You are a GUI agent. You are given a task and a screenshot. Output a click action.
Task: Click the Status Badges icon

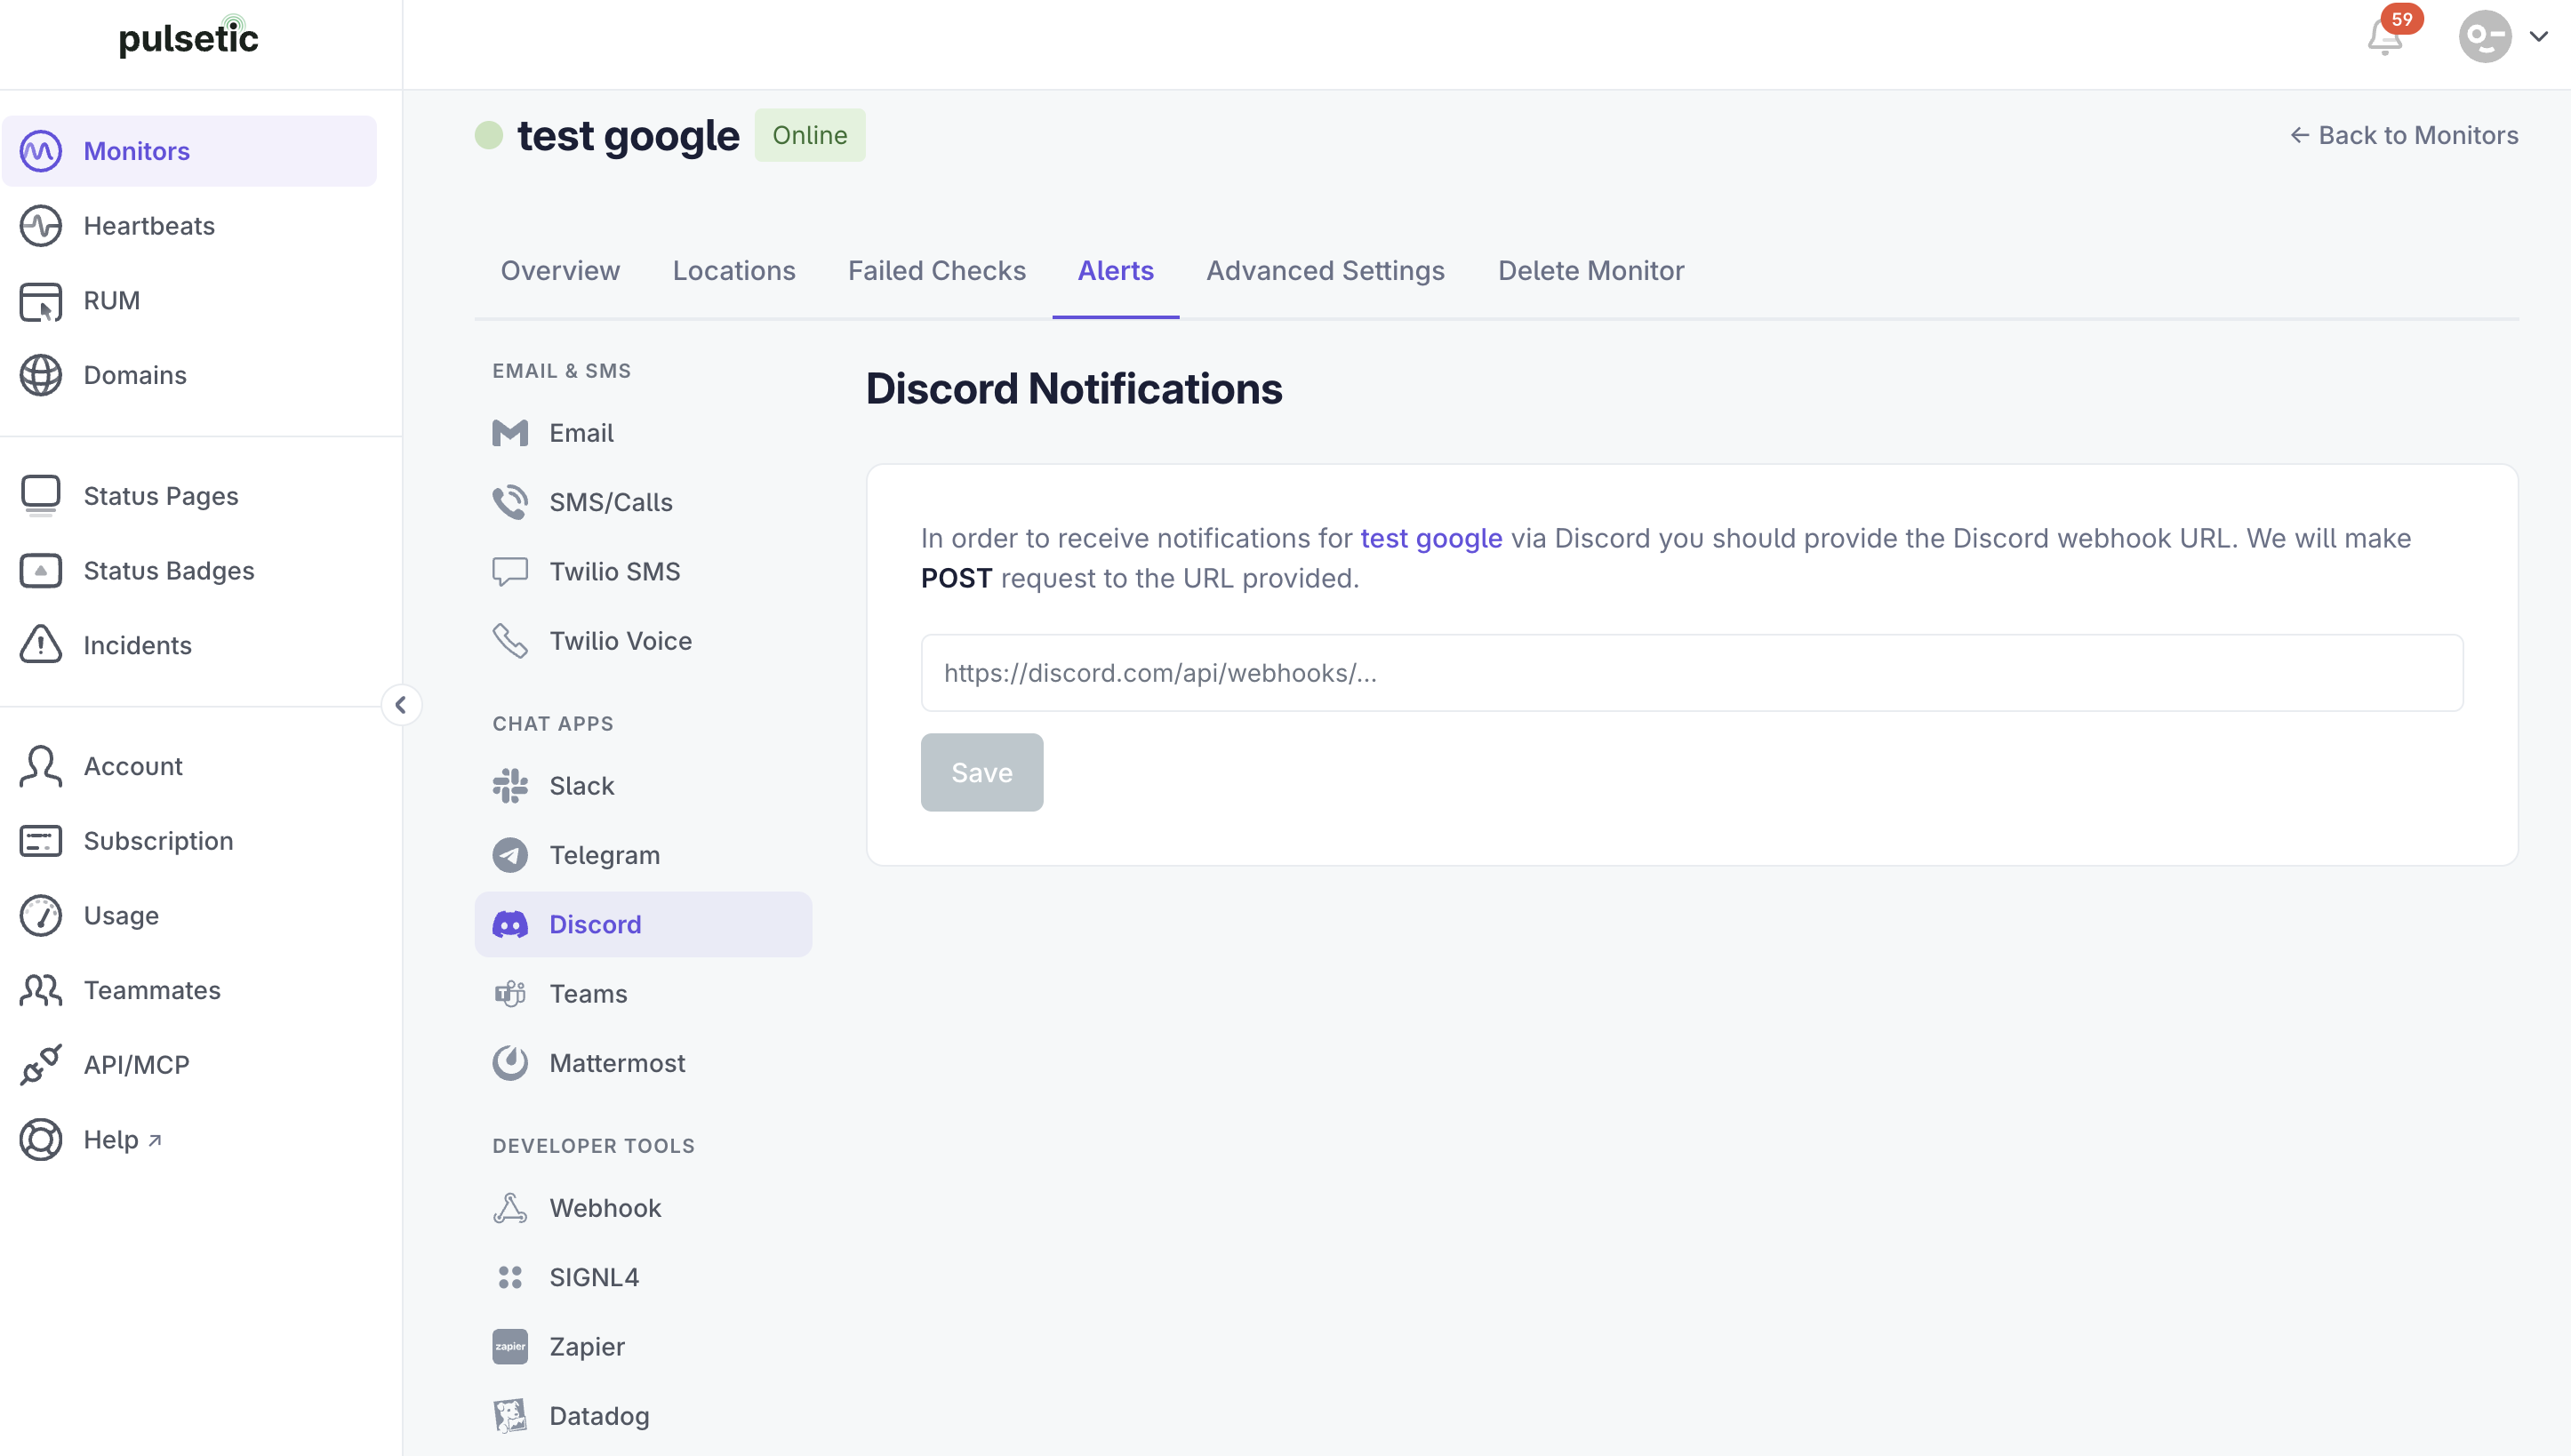click(41, 571)
